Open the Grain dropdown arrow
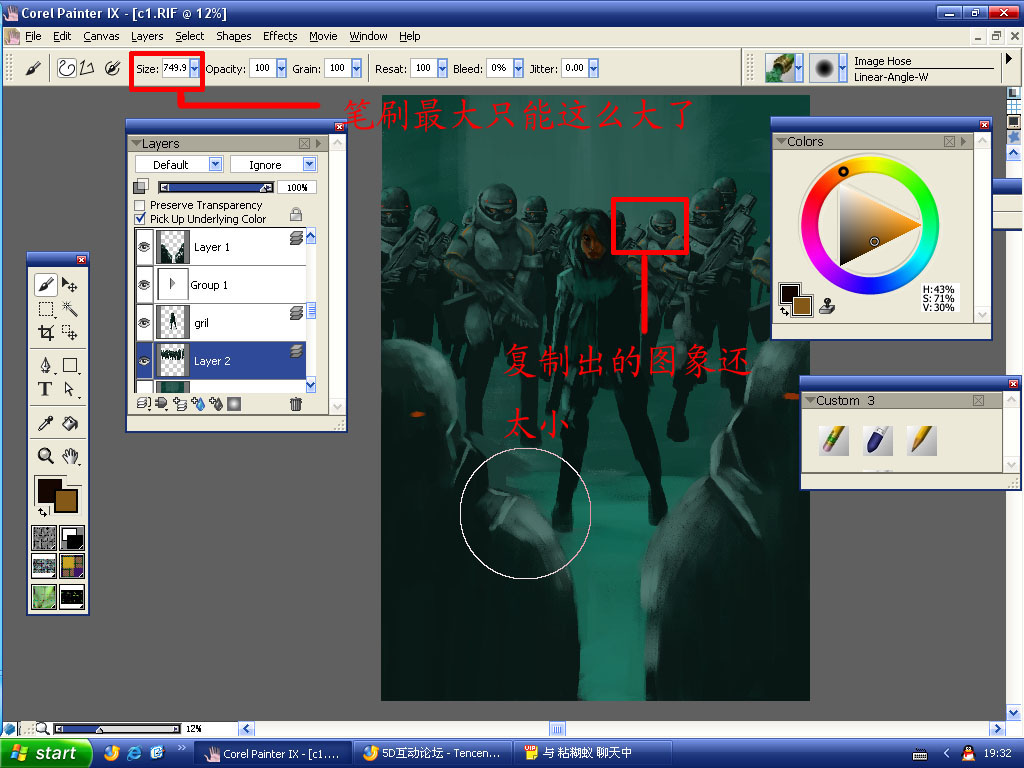This screenshot has height=768, width=1024. [x=357, y=68]
